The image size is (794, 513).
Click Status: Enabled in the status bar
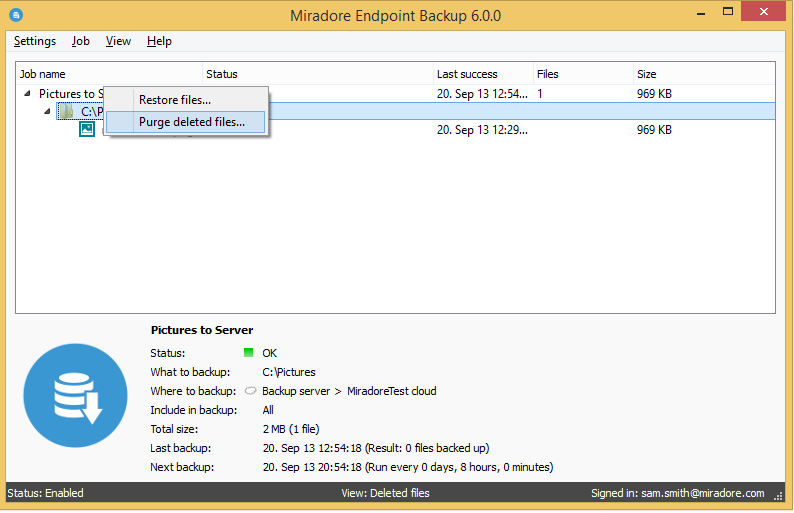(45, 493)
